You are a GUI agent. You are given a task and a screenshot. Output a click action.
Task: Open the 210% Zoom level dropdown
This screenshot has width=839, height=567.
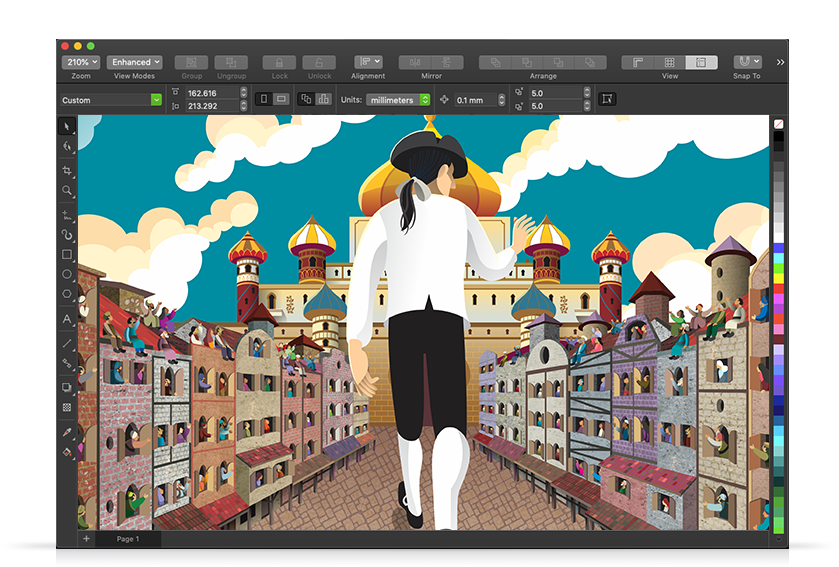pyautogui.click(x=81, y=62)
